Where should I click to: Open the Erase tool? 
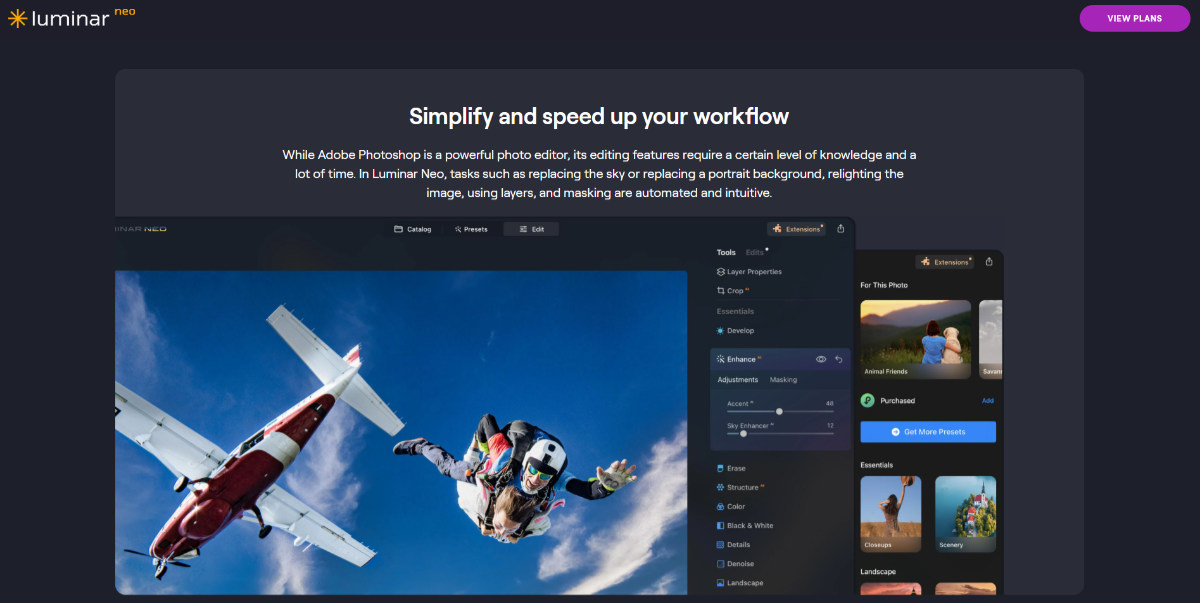pyautogui.click(x=730, y=468)
